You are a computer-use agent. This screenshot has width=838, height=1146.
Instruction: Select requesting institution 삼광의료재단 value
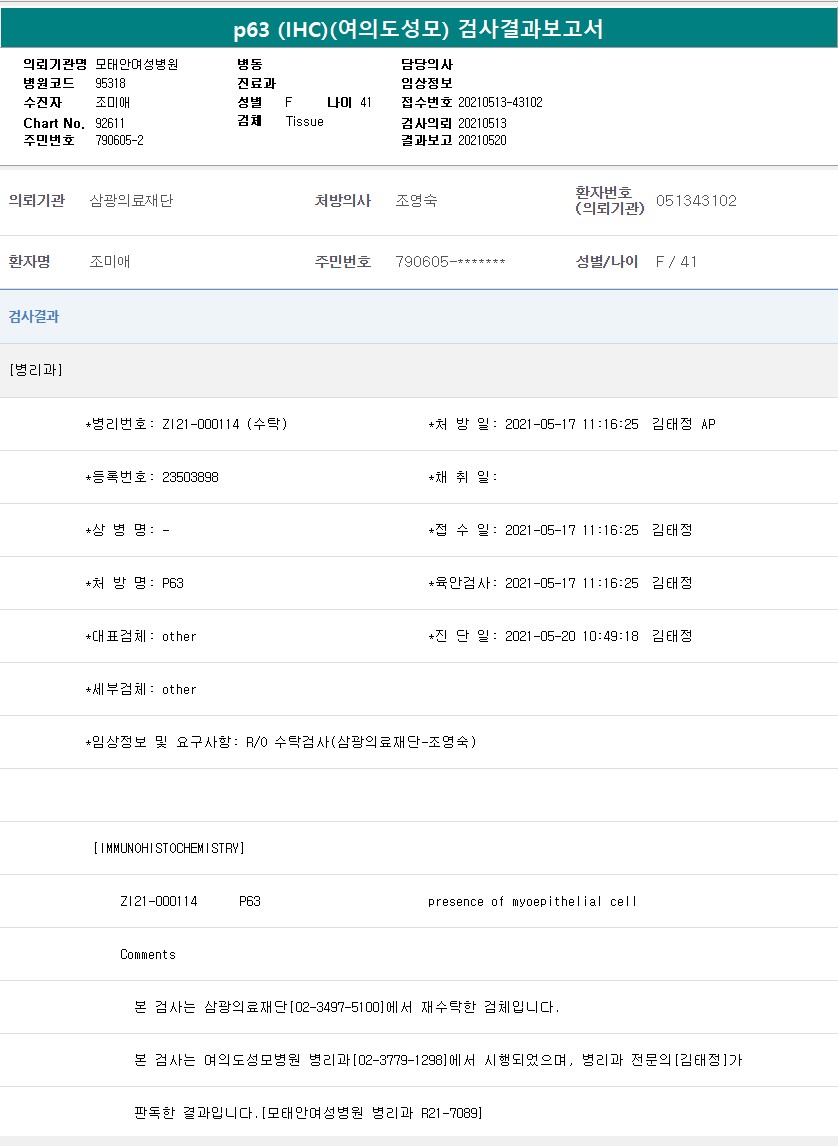point(131,201)
